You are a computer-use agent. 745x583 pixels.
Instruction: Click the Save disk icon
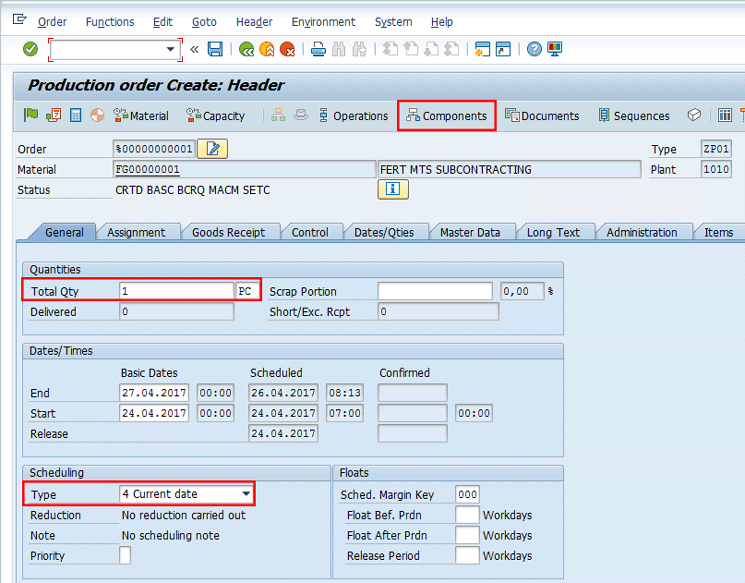coord(215,49)
